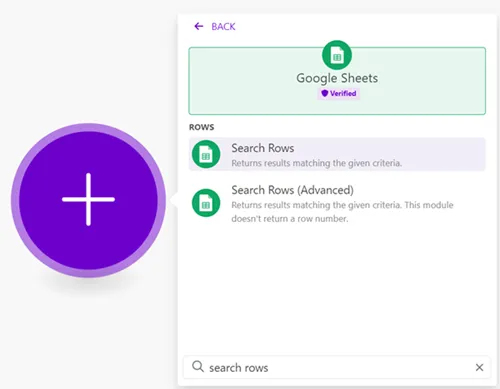This screenshot has height=389, width=500.
Task: Click the Verified badge
Action: [x=338, y=93]
